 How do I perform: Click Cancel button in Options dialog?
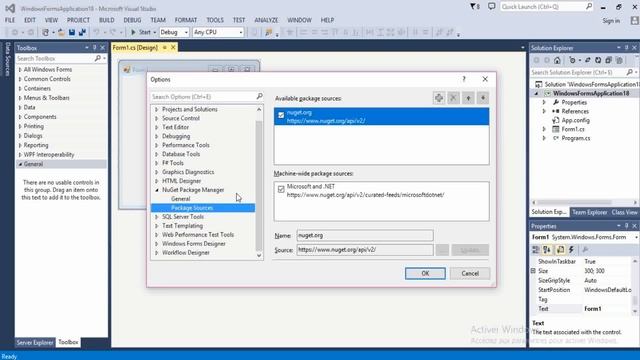pos(470,273)
